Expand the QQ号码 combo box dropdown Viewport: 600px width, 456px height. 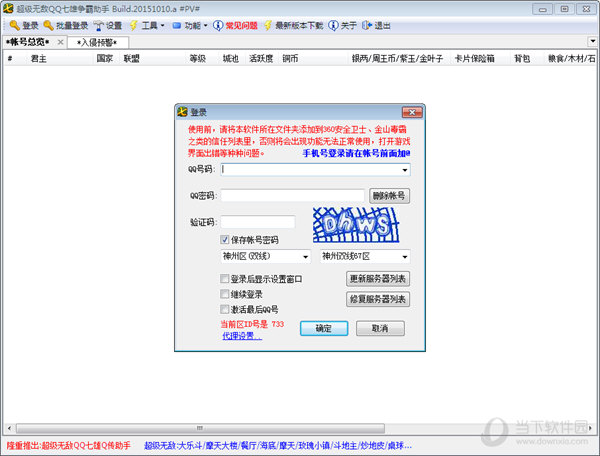[405, 170]
